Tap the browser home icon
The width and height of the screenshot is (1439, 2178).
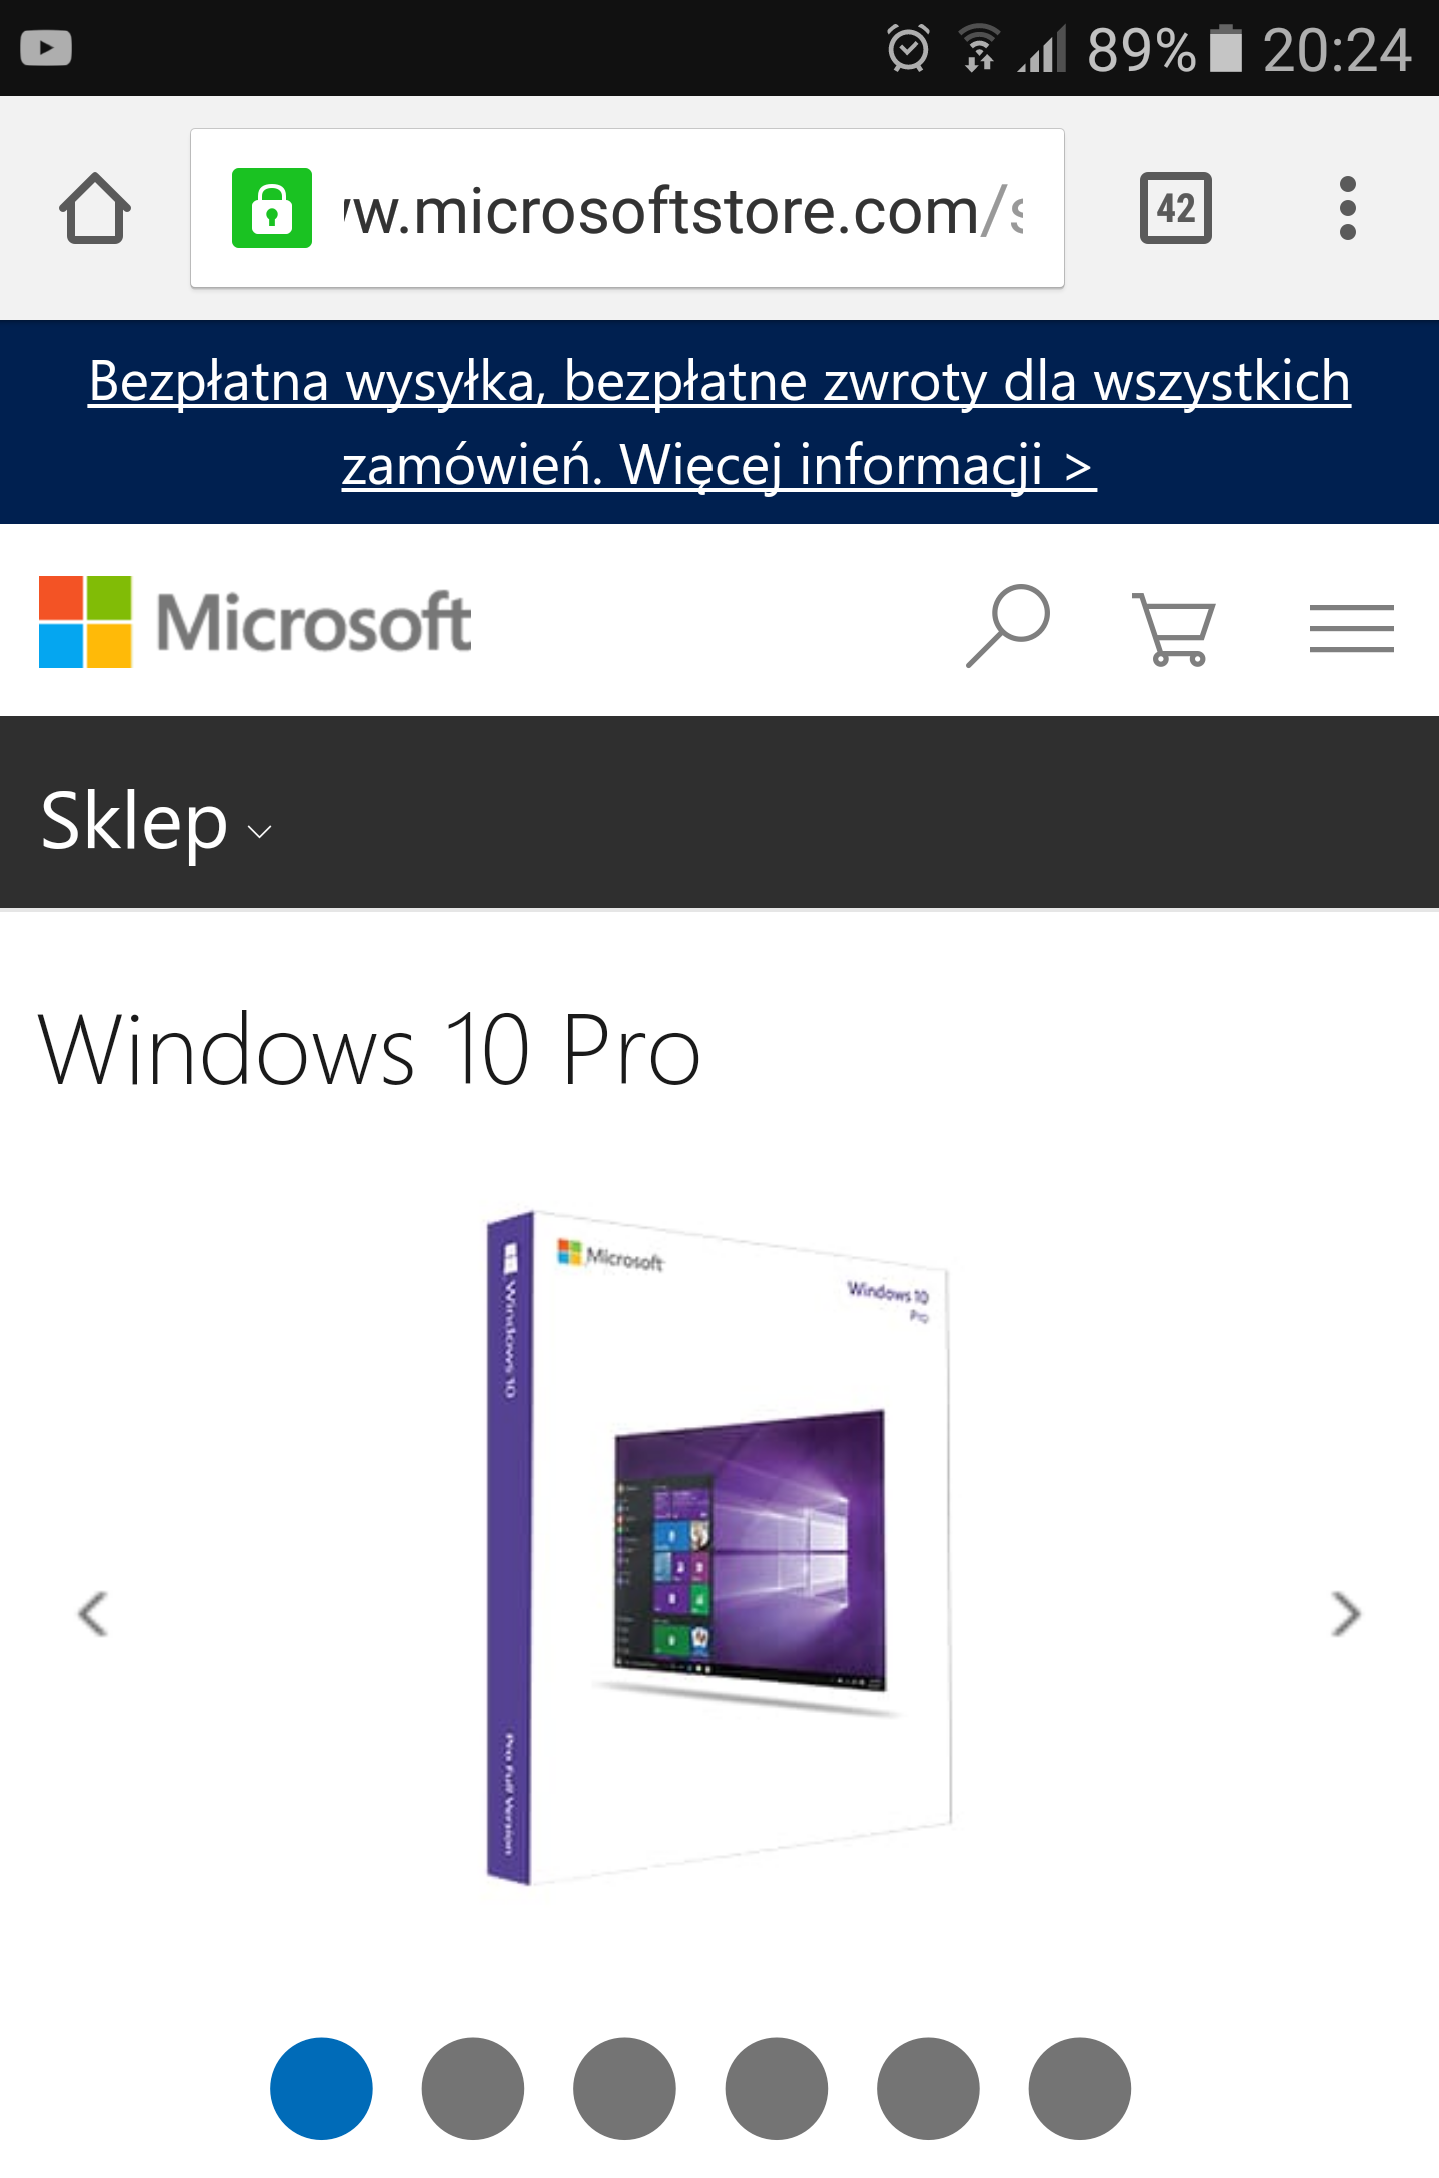95,208
